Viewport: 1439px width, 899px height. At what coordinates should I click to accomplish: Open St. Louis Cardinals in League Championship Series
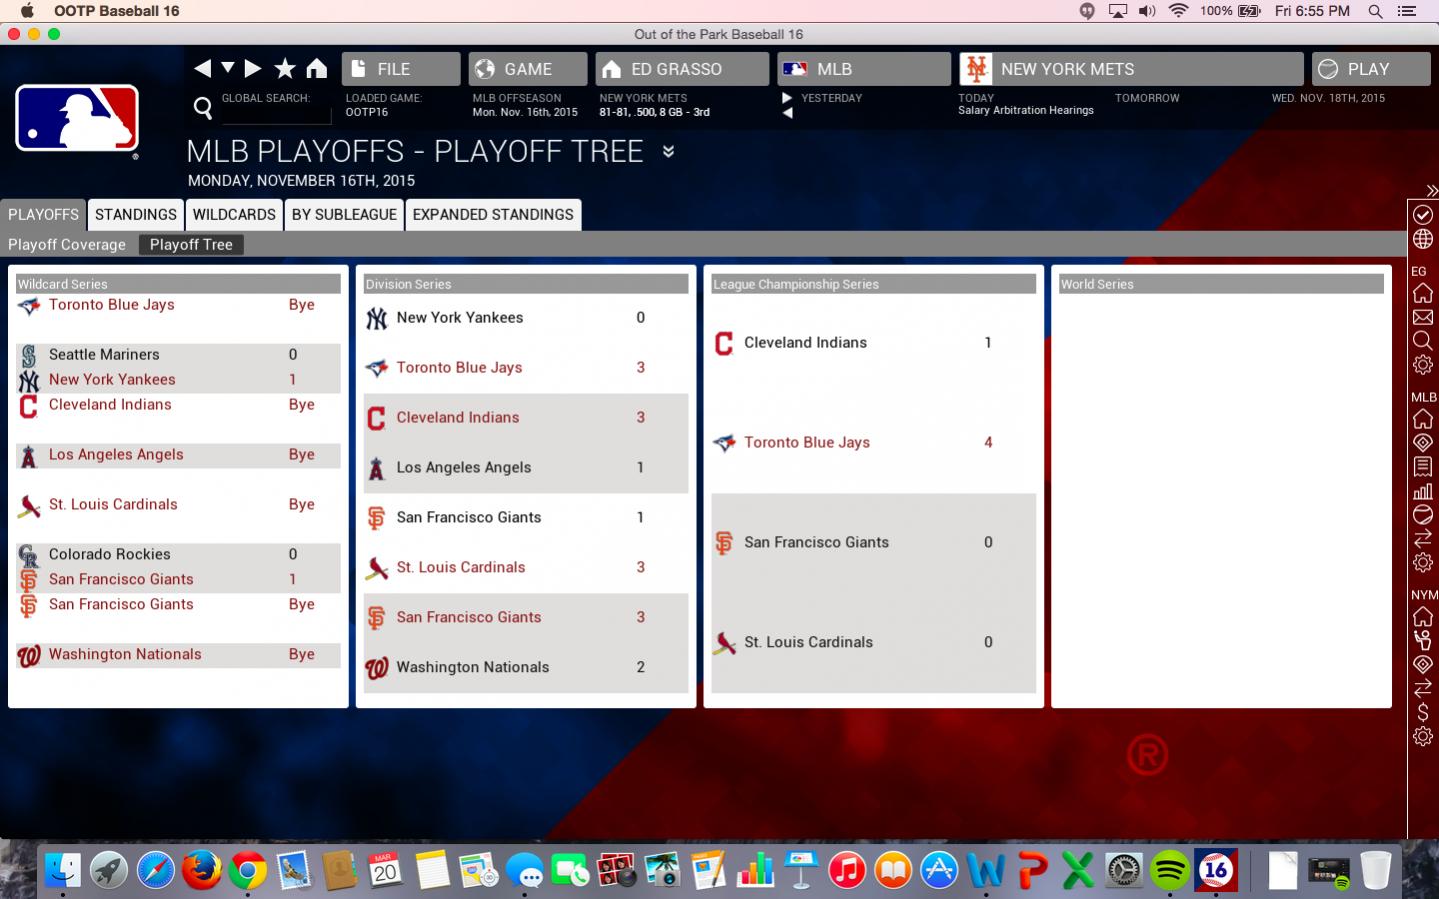pos(808,643)
